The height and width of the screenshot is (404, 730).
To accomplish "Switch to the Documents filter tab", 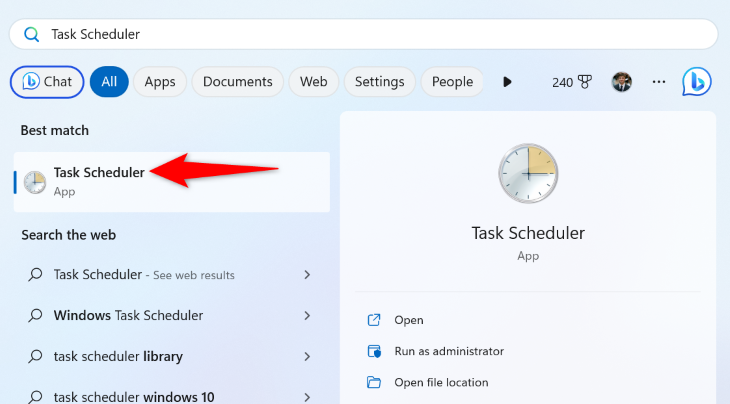I will click(x=237, y=82).
